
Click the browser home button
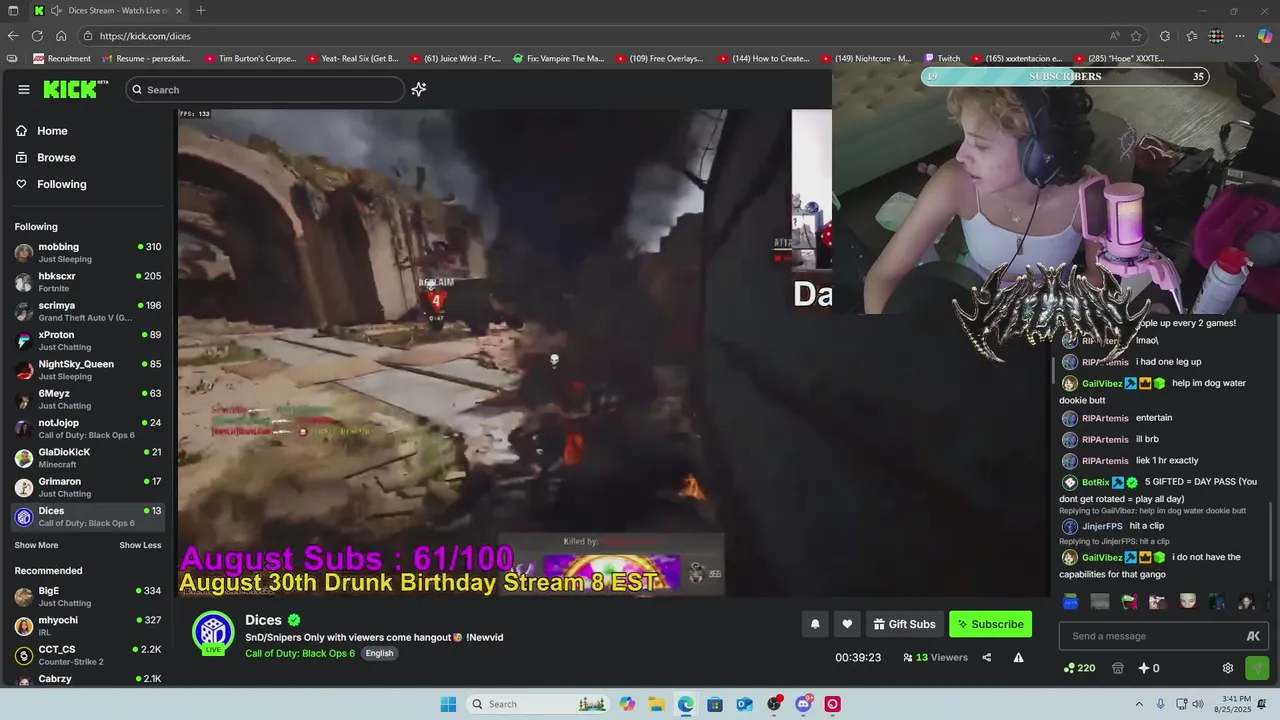pos(61,36)
